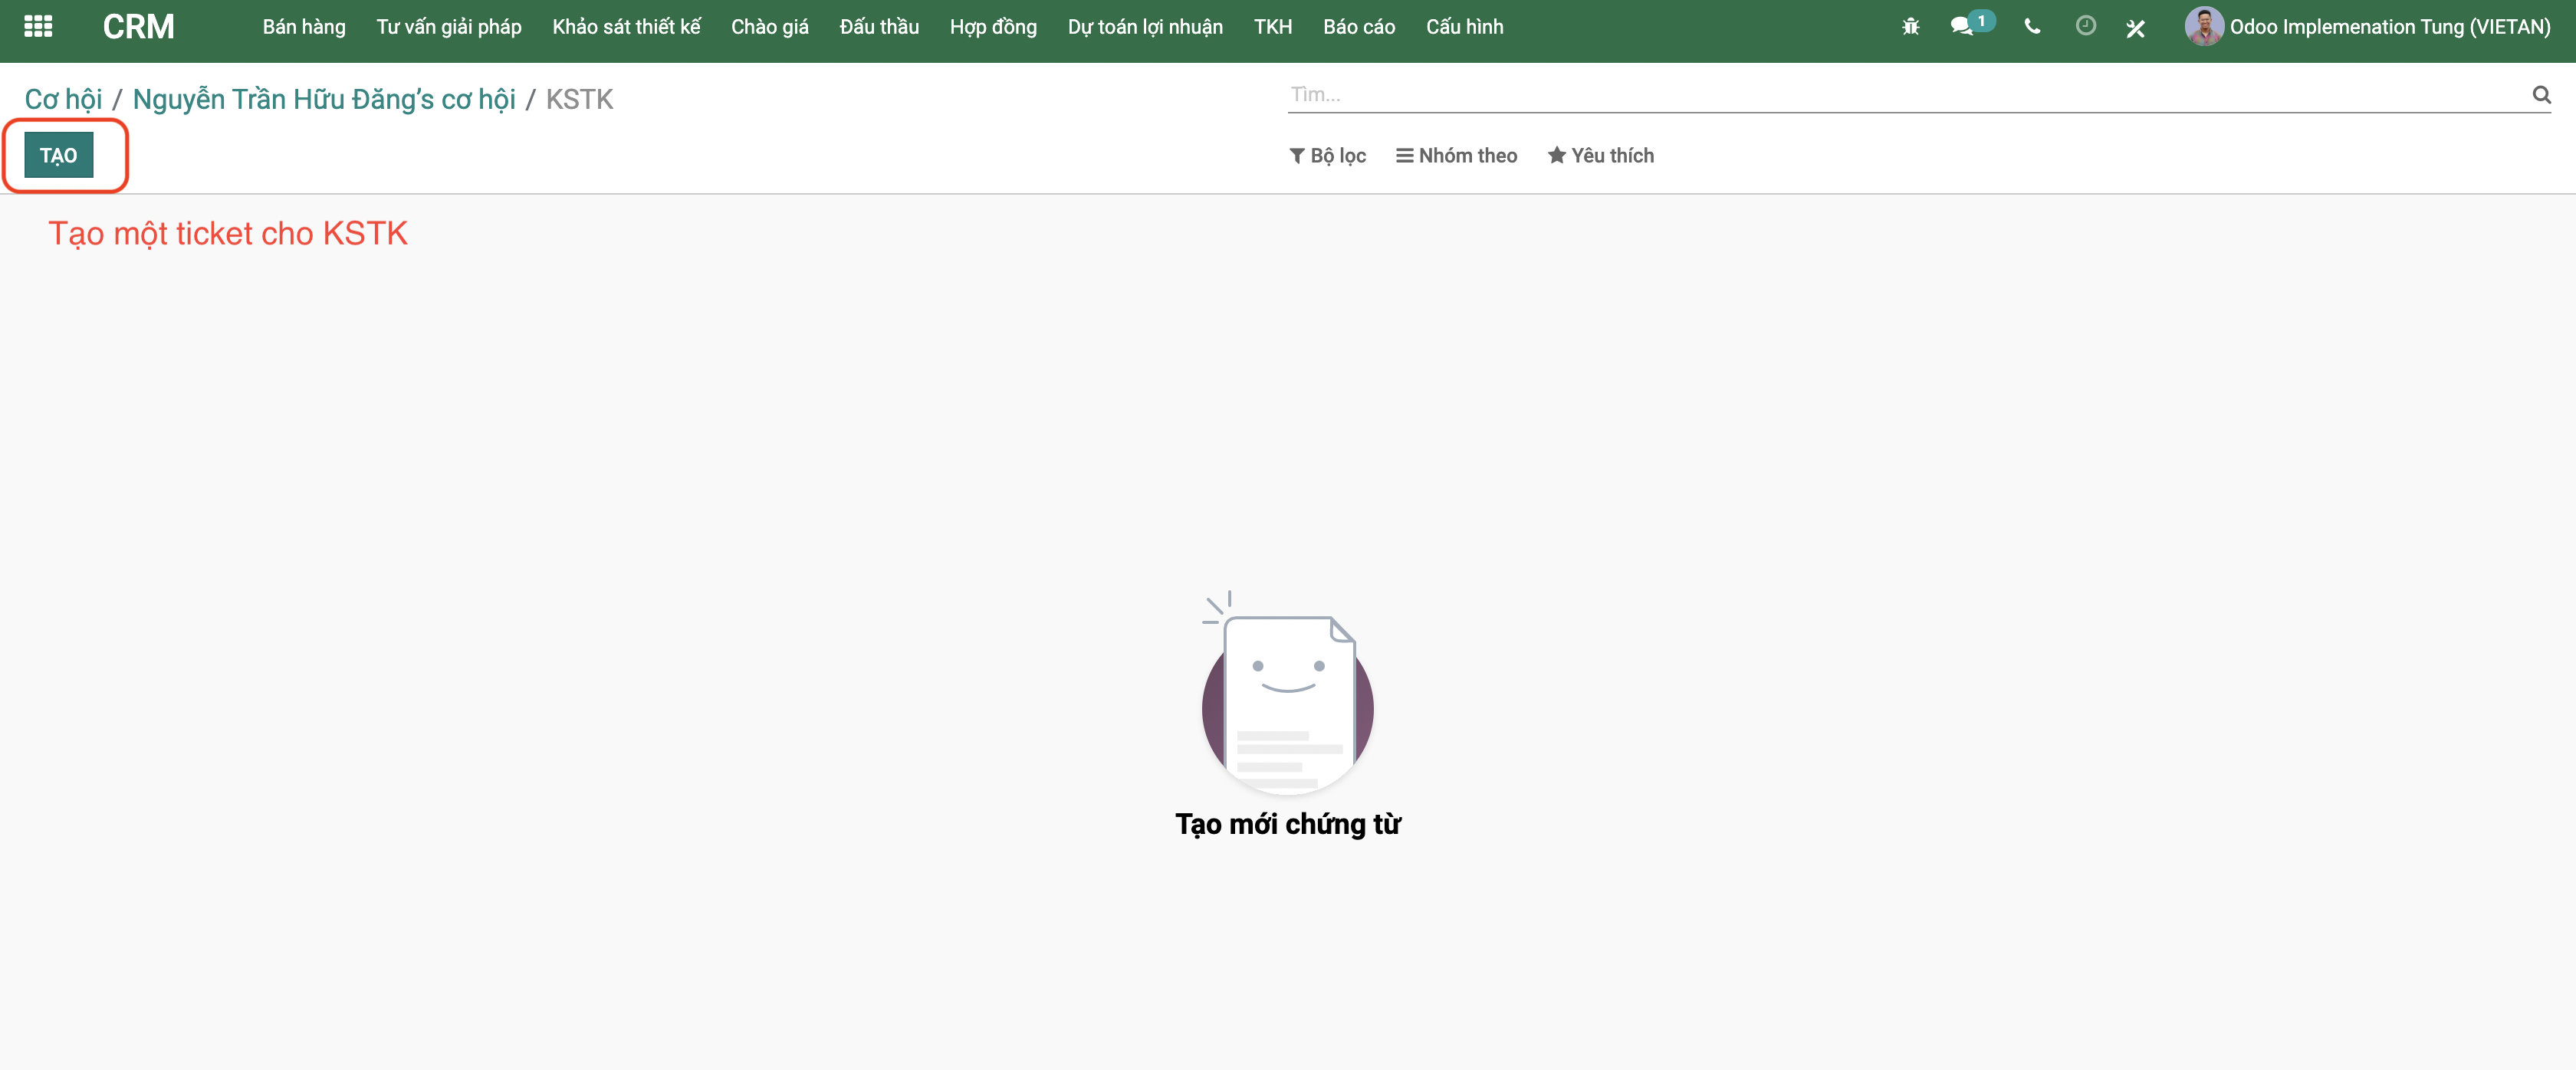Screen dimensions: 2576x1070
Task: Open the Odoo Implemenation Tung user menu
Action: point(2388,27)
